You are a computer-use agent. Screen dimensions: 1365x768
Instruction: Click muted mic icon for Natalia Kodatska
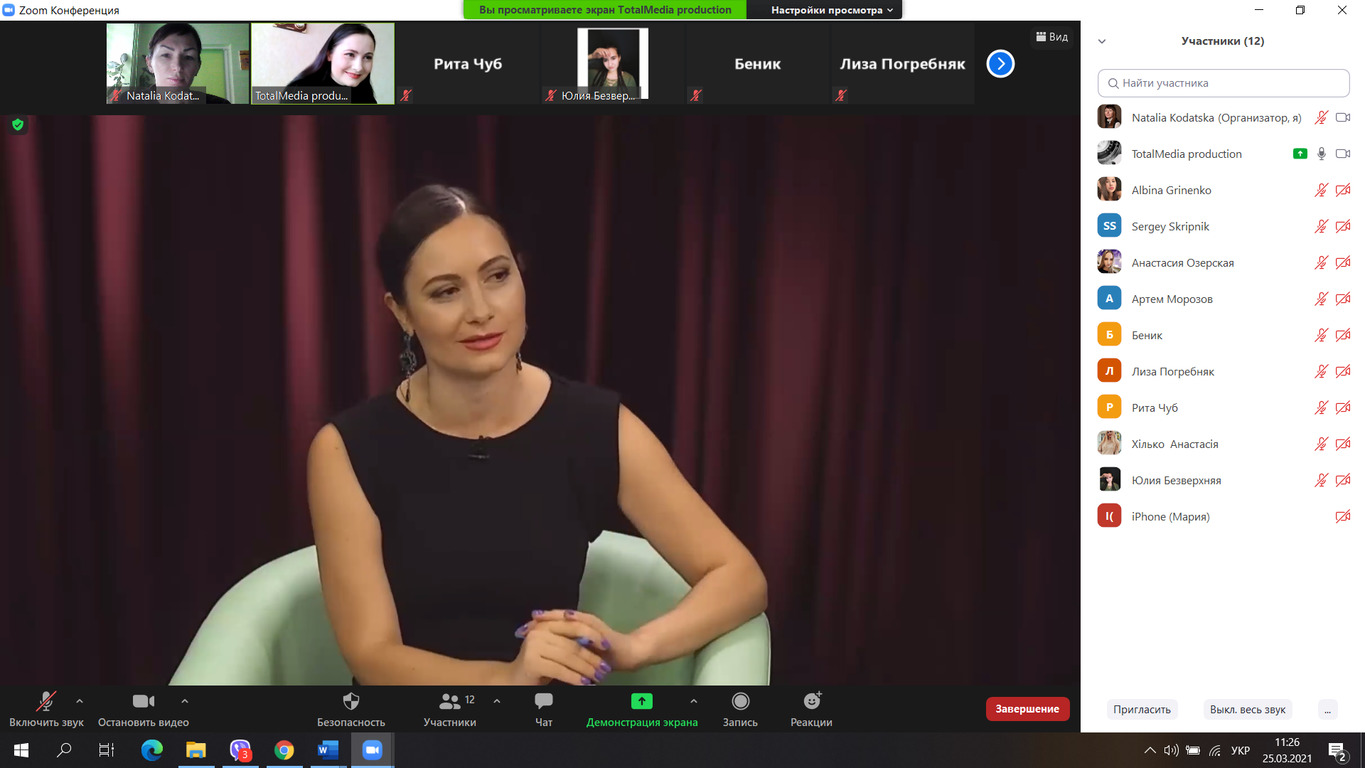point(1321,117)
